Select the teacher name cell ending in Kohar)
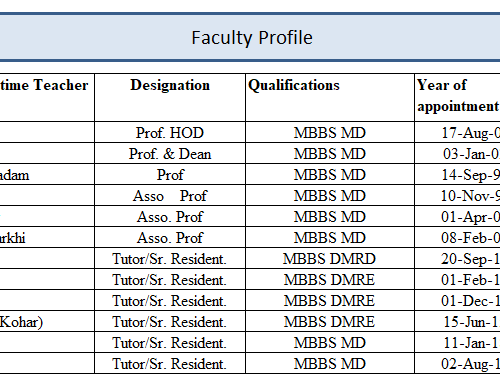Screen dimensions: 500x387 point(47,321)
